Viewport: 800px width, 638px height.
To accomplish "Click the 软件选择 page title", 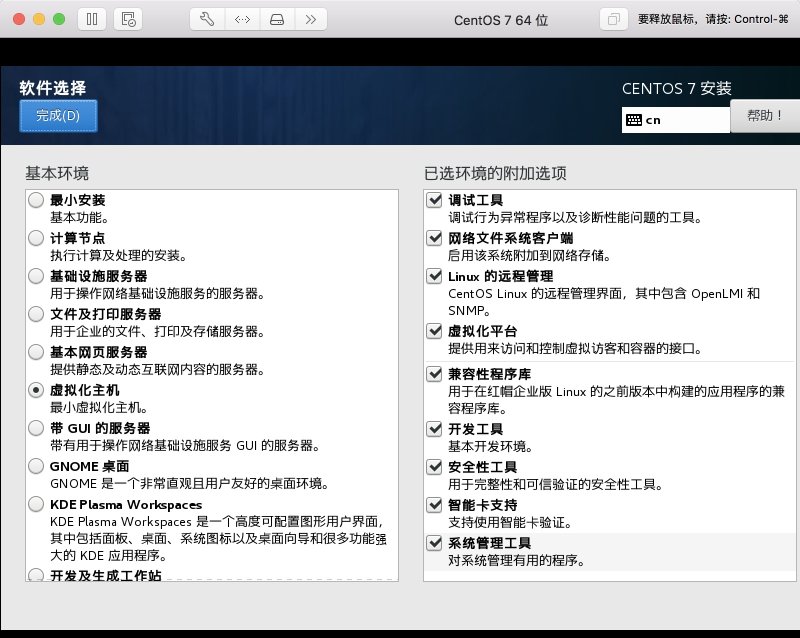I will pyautogui.click(x=53, y=88).
